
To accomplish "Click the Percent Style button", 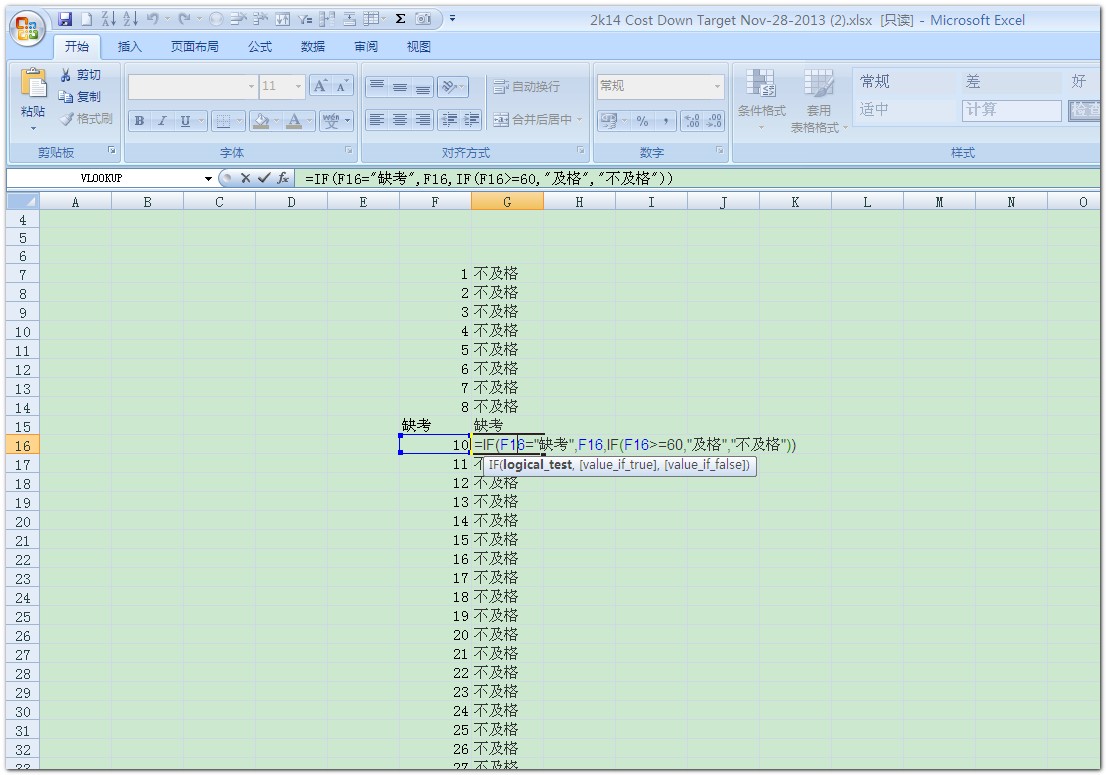I will click(x=642, y=121).
